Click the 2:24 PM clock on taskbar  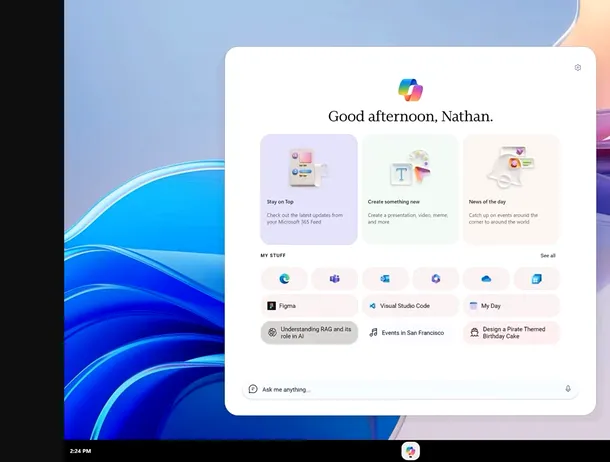point(81,451)
